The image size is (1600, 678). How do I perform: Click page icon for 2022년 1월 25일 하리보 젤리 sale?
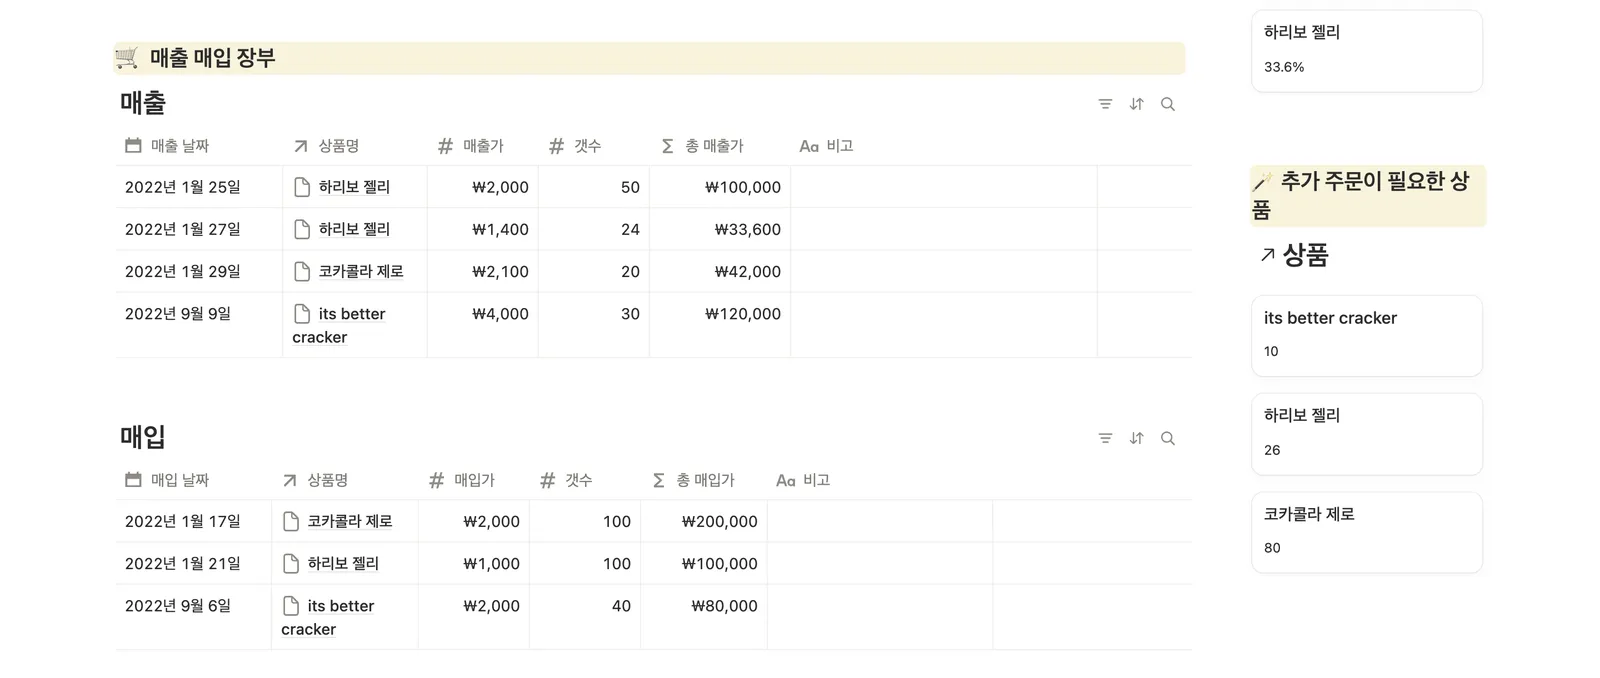302,187
